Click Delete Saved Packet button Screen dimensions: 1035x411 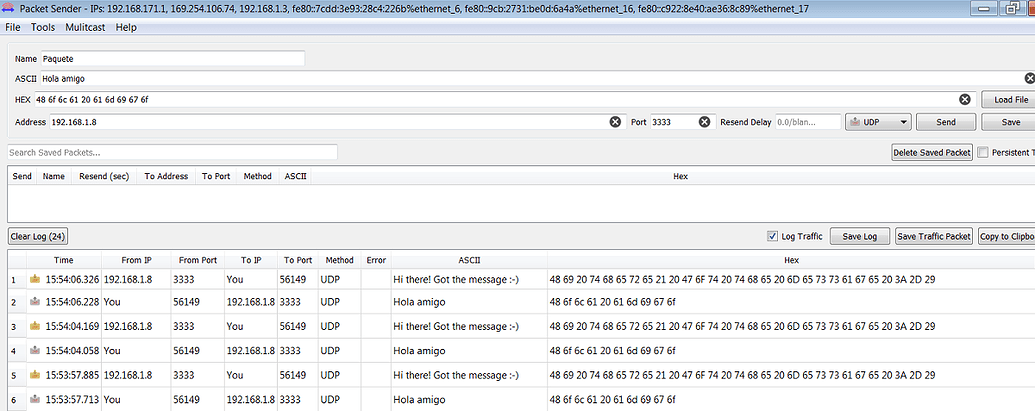(x=931, y=153)
